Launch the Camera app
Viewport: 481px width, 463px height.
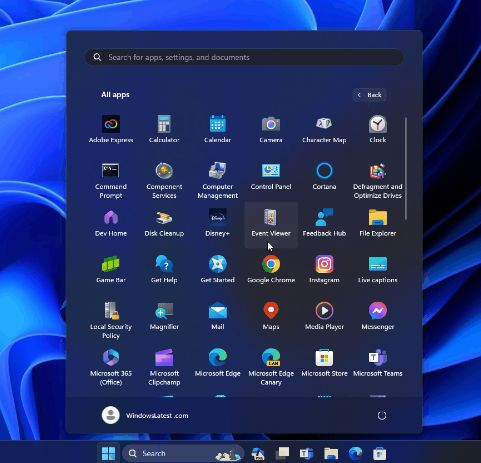tap(271, 129)
